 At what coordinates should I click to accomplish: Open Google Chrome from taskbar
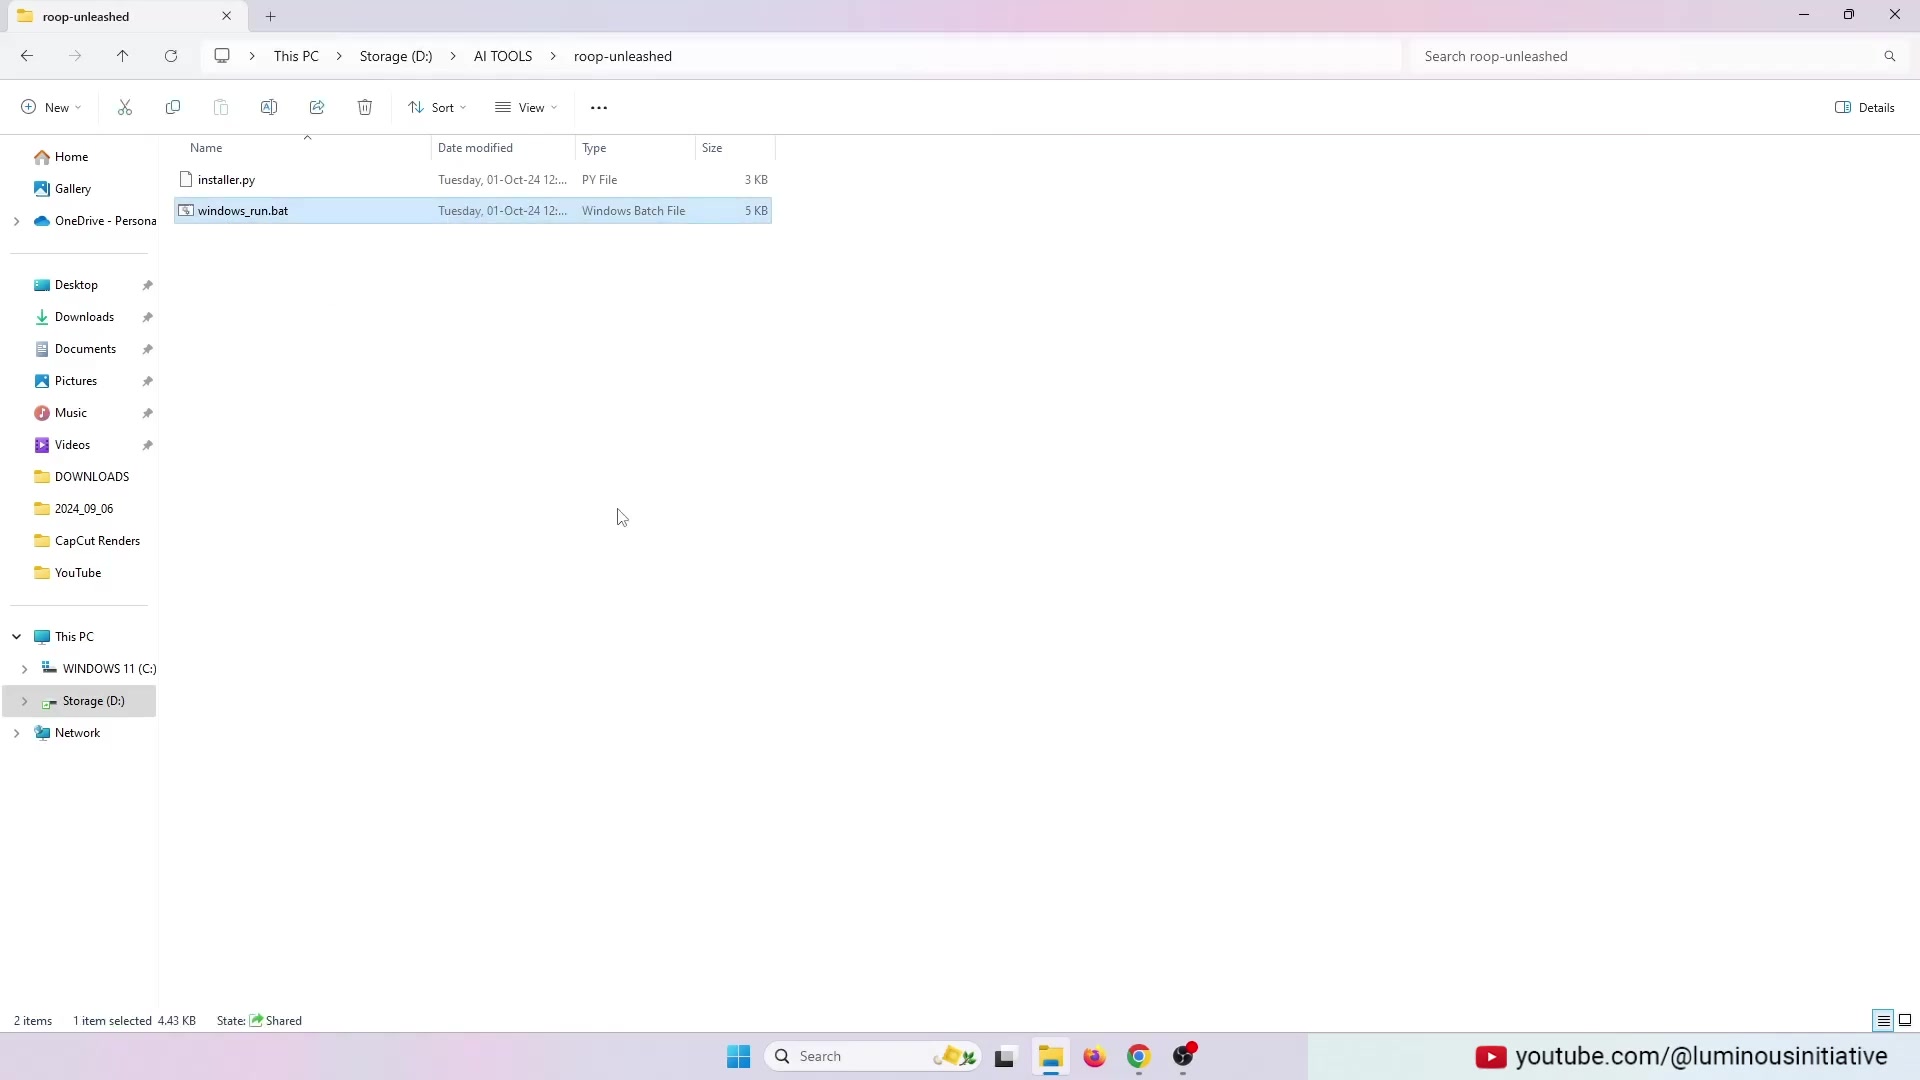pos(1139,1056)
